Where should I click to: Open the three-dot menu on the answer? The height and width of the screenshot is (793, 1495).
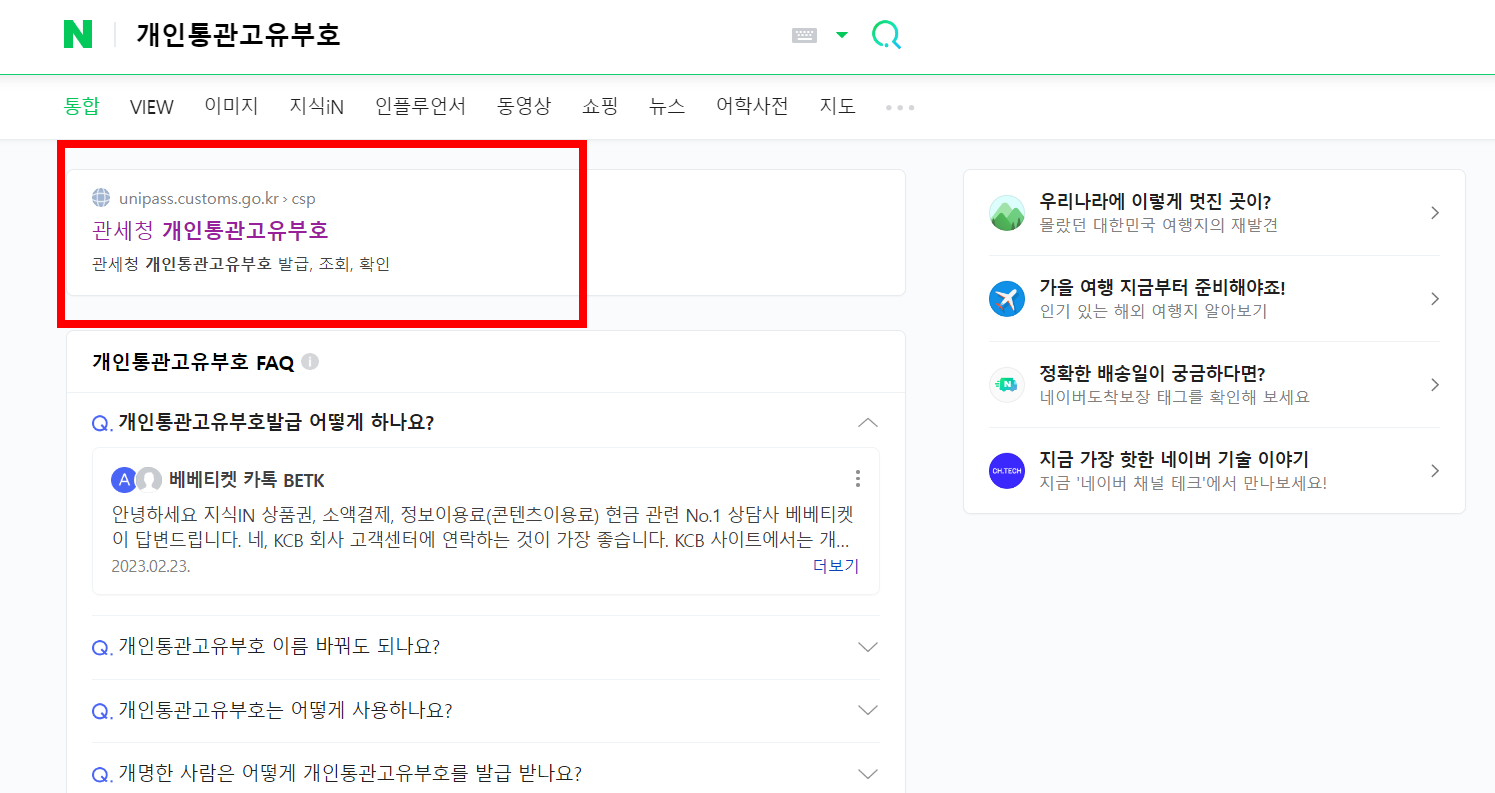(x=857, y=478)
